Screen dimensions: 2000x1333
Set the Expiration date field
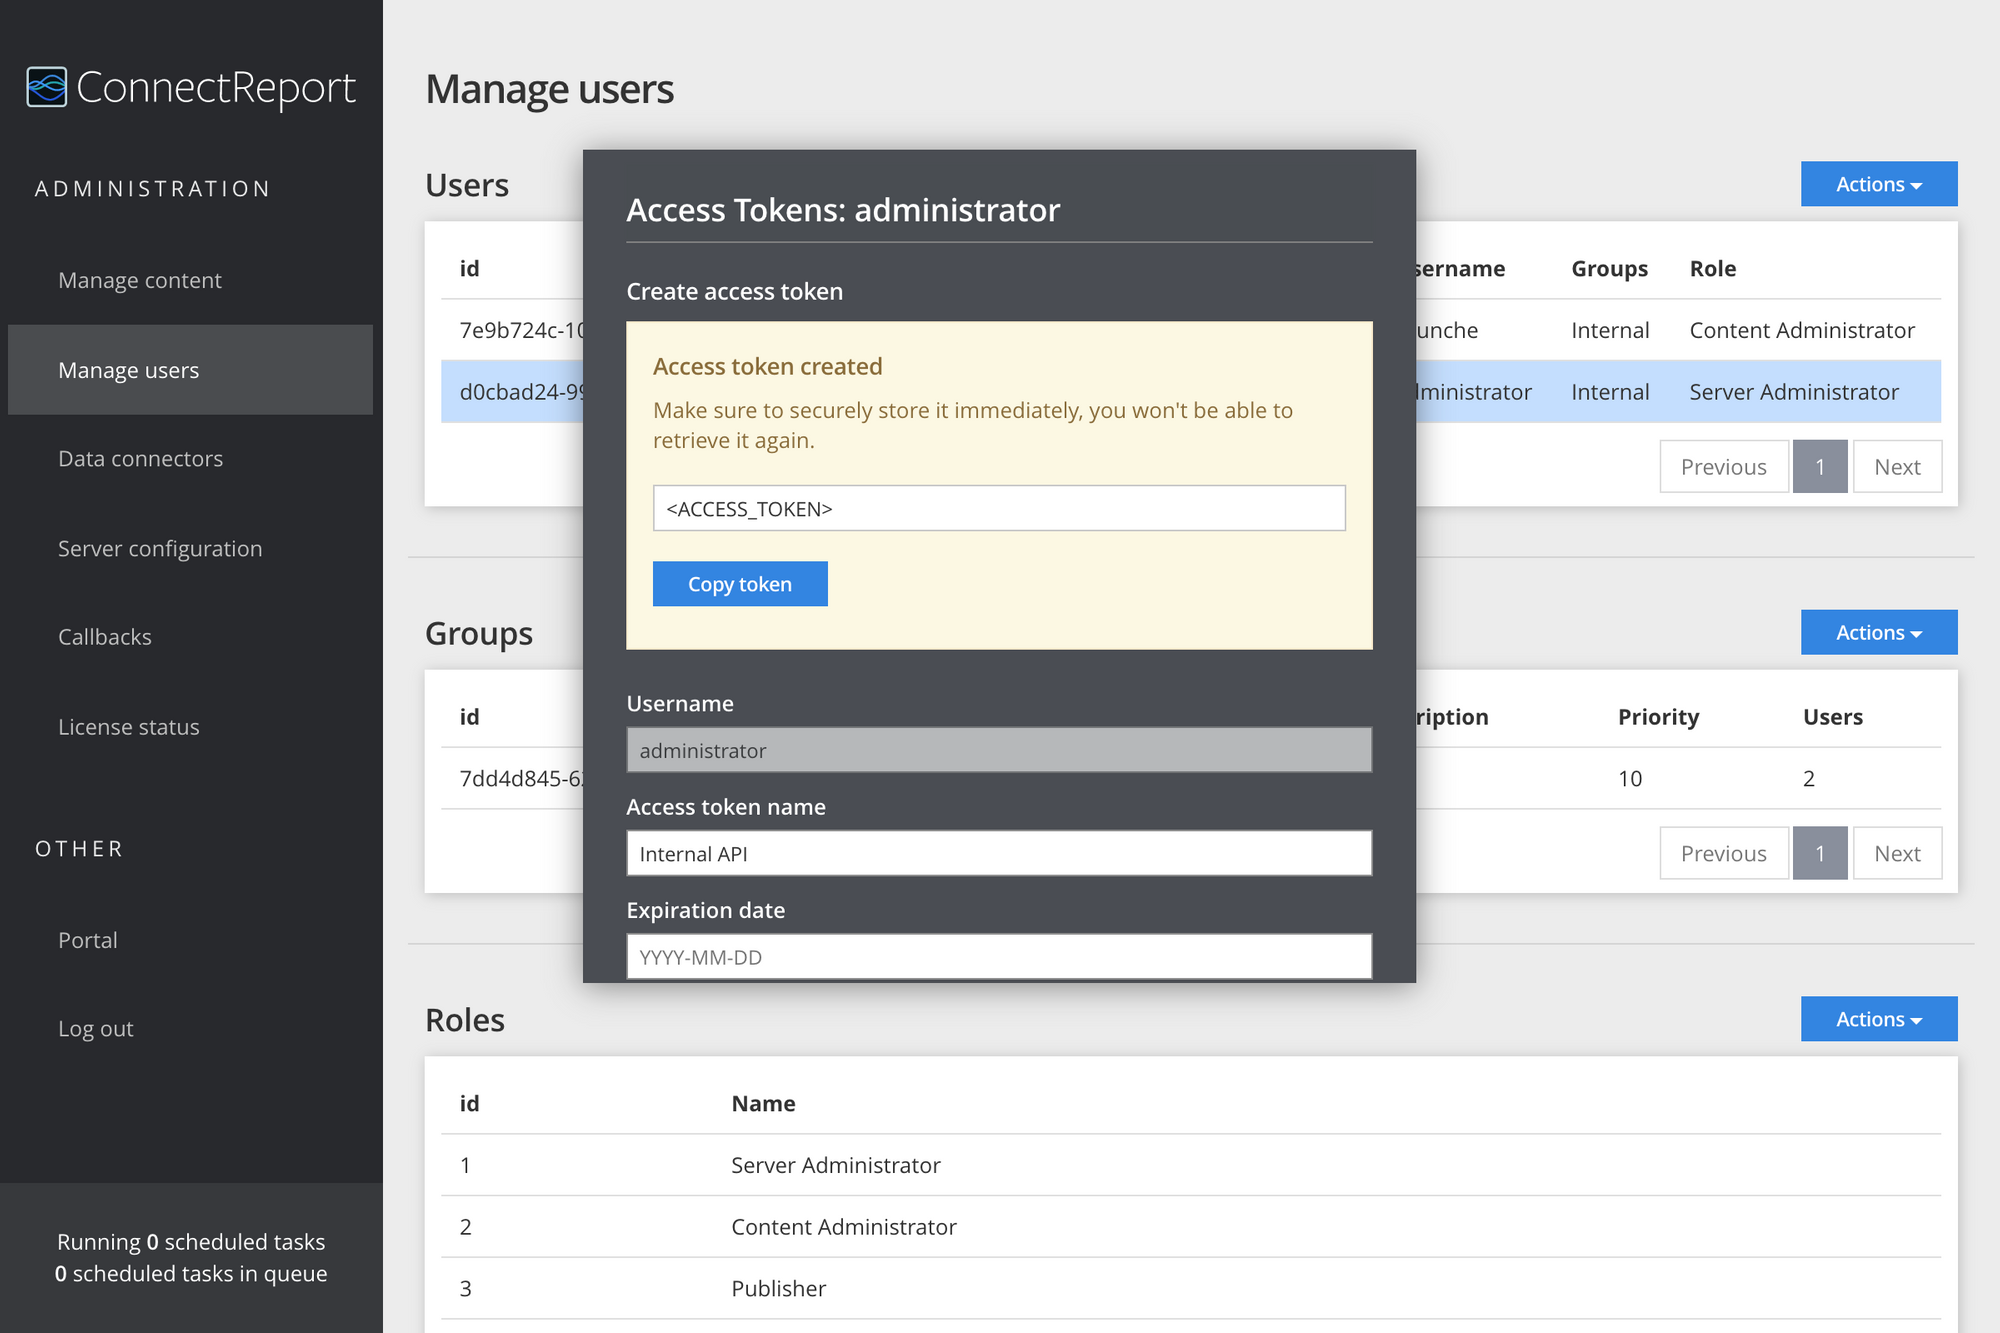click(x=997, y=956)
